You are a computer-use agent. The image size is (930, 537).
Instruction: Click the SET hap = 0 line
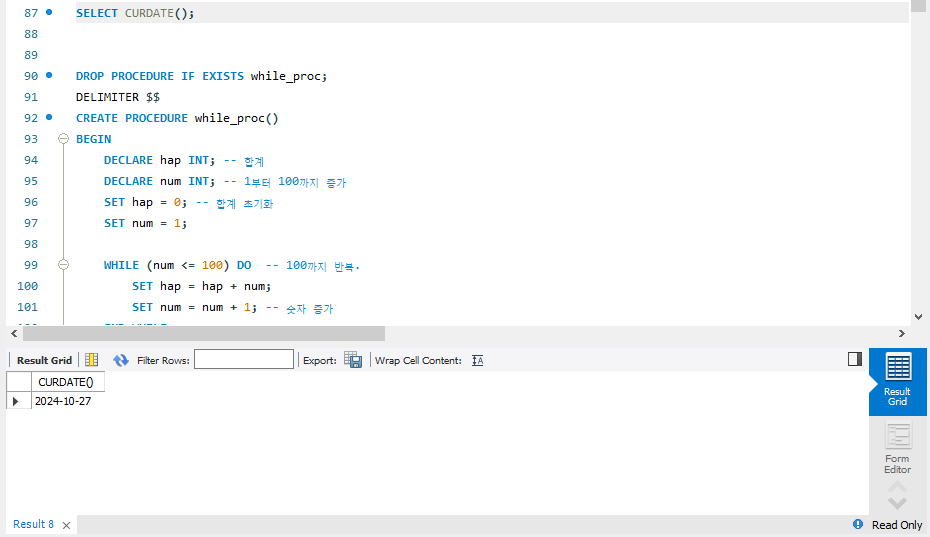189,202
